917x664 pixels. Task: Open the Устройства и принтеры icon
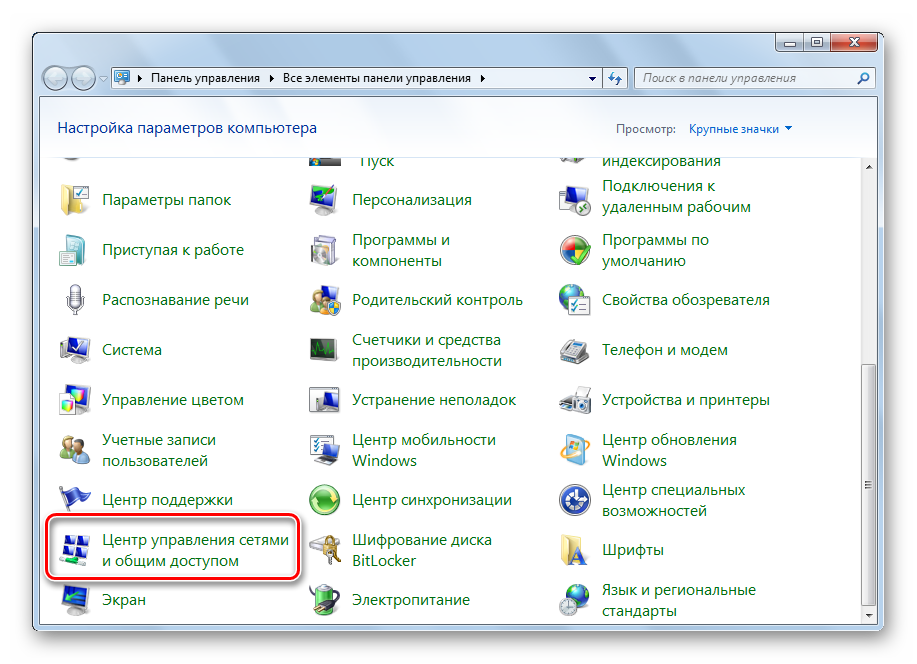576,399
